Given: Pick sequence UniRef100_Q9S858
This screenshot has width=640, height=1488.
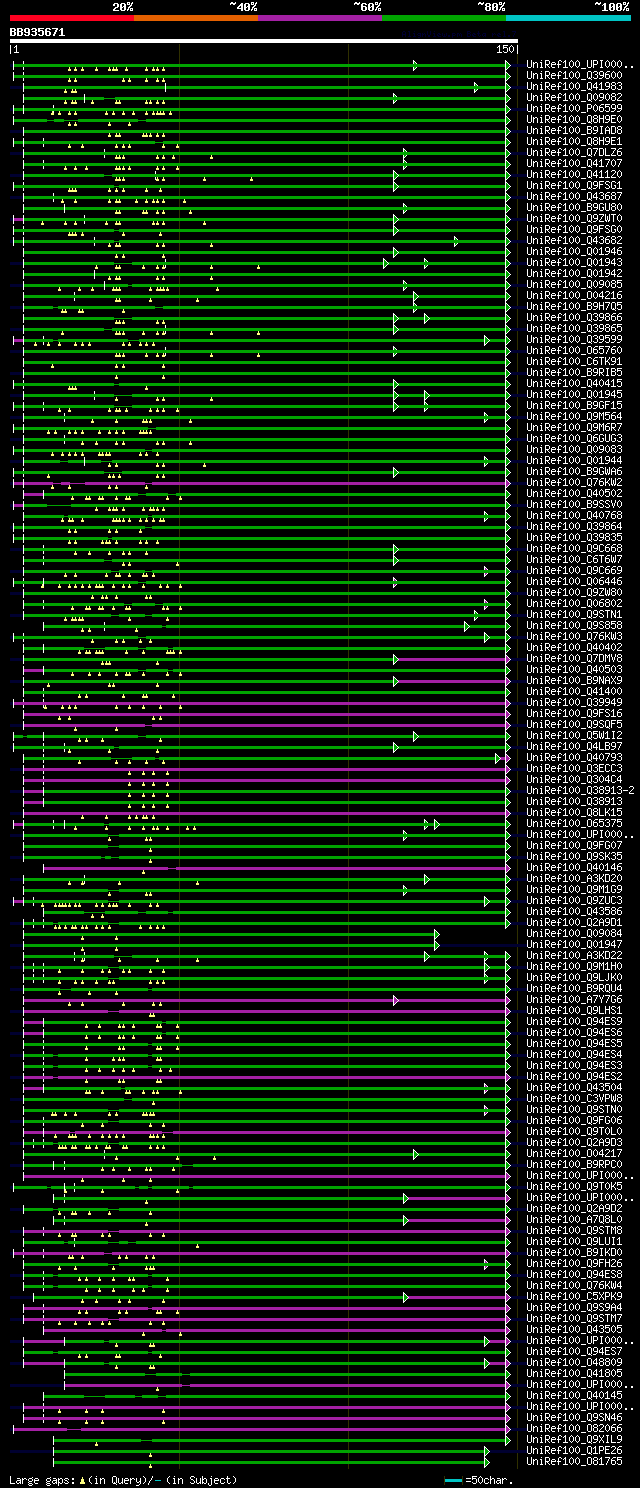Looking at the screenshot, I should [574, 626].
